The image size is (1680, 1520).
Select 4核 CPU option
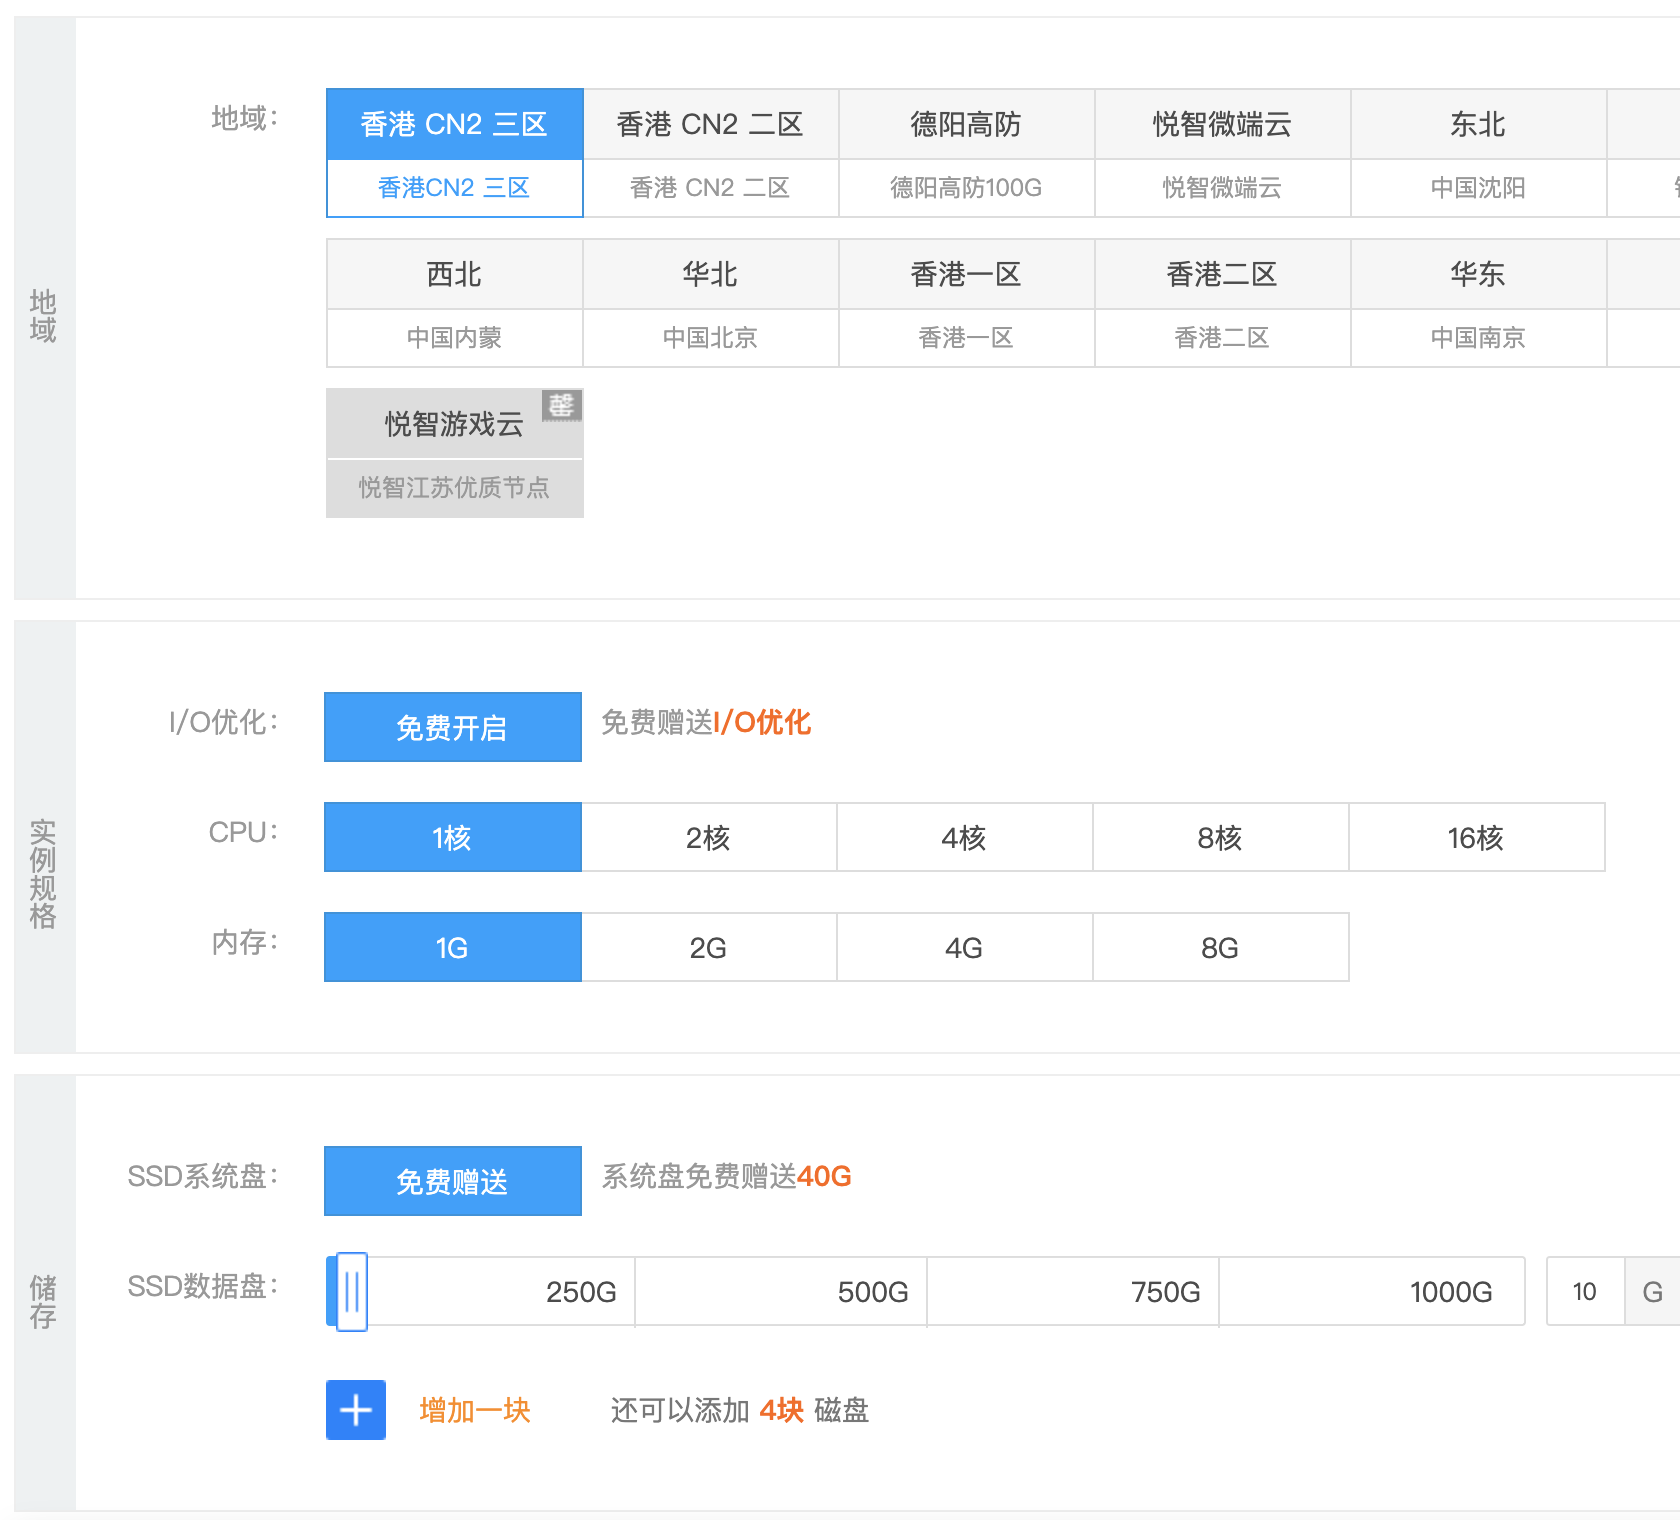coord(964,837)
